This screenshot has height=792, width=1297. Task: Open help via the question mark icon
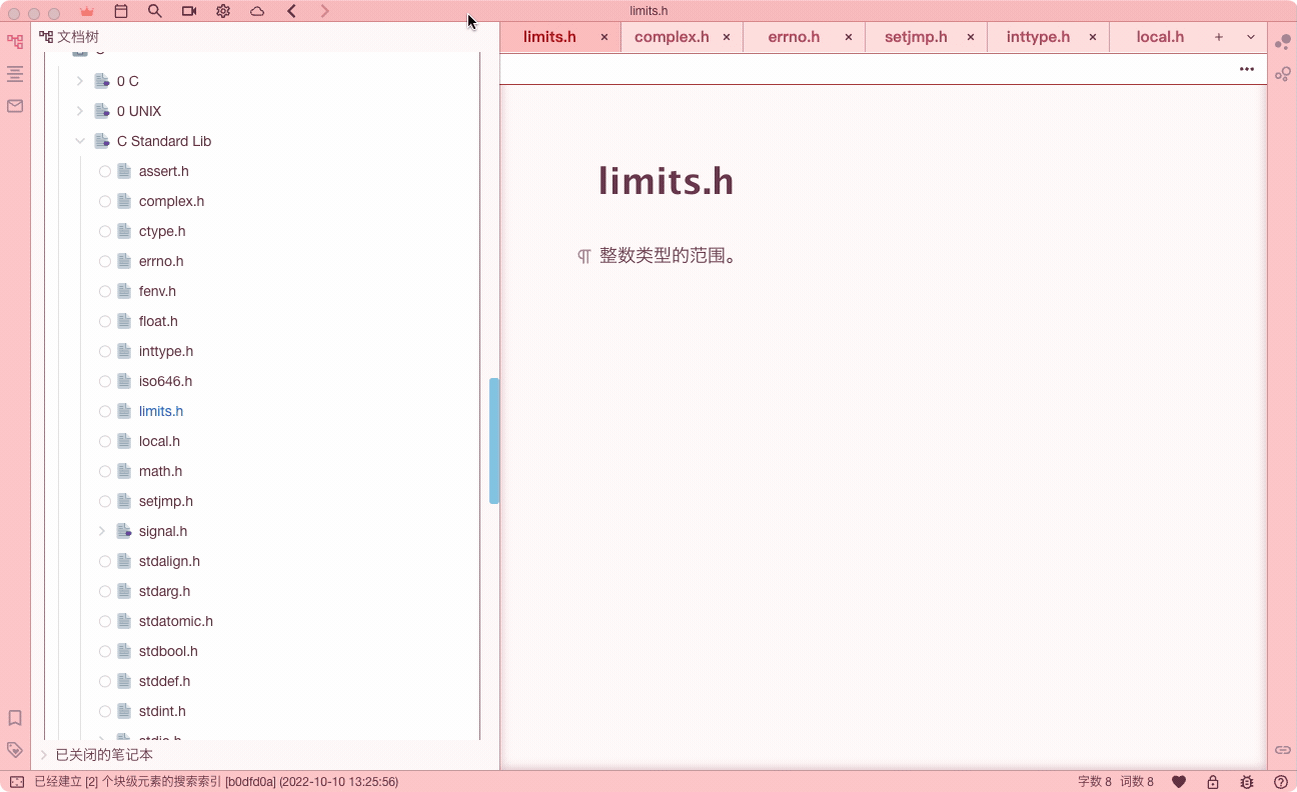[x=1283, y=781]
